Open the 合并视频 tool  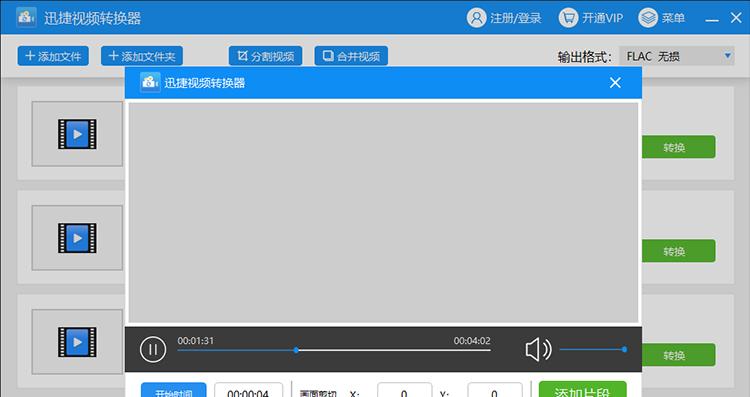351,56
